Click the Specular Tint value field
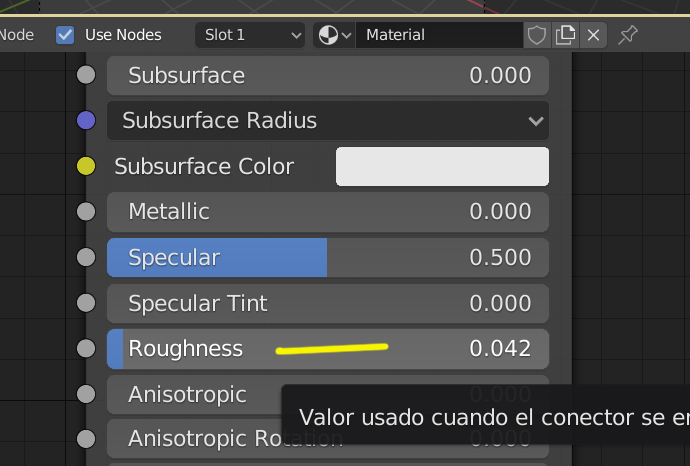 coord(328,303)
